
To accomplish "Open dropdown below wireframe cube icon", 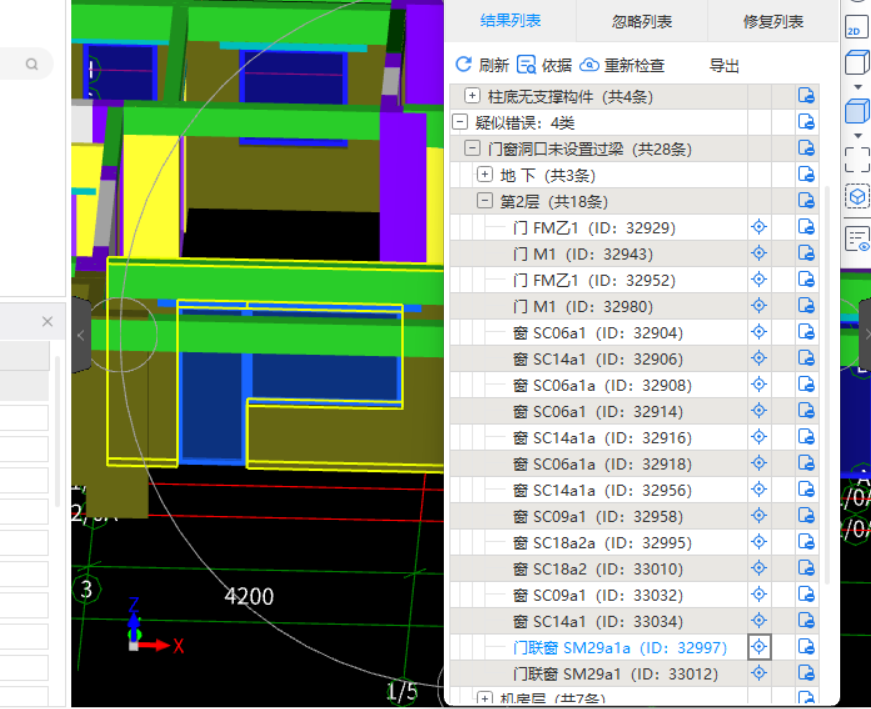I will [858, 87].
